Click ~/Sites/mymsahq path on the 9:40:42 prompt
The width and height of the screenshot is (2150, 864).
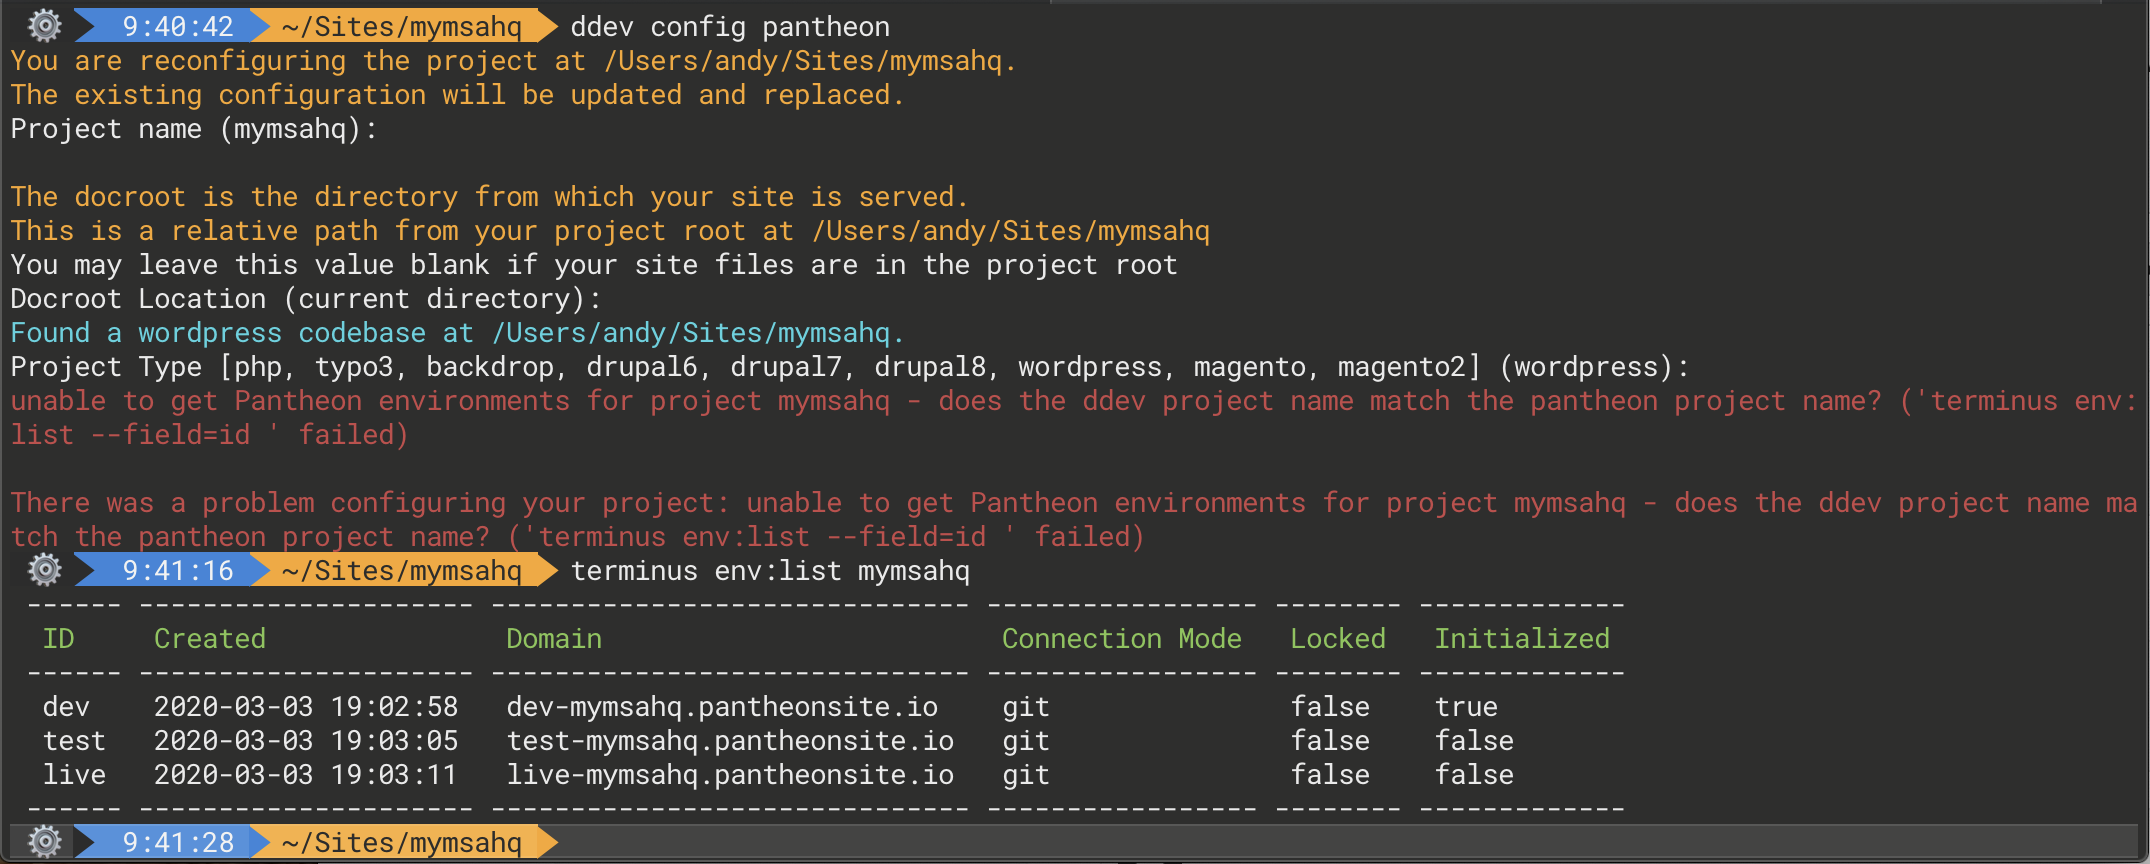coord(402,26)
